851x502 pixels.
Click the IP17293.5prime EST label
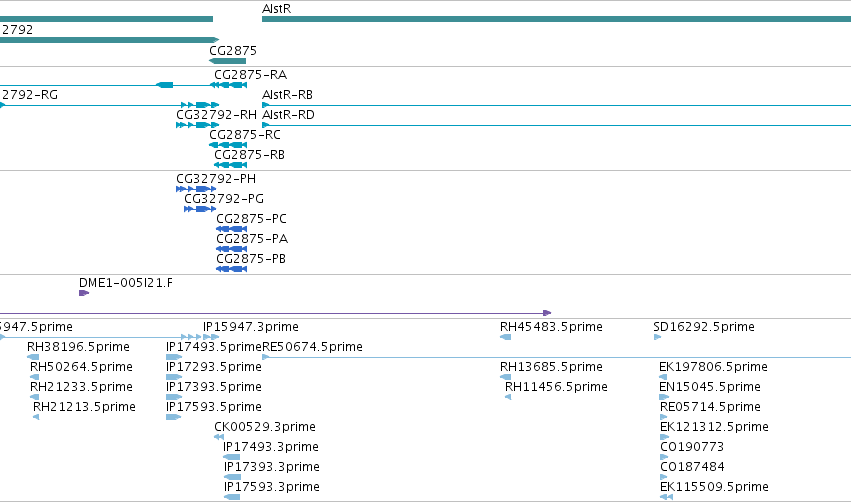click(214, 367)
